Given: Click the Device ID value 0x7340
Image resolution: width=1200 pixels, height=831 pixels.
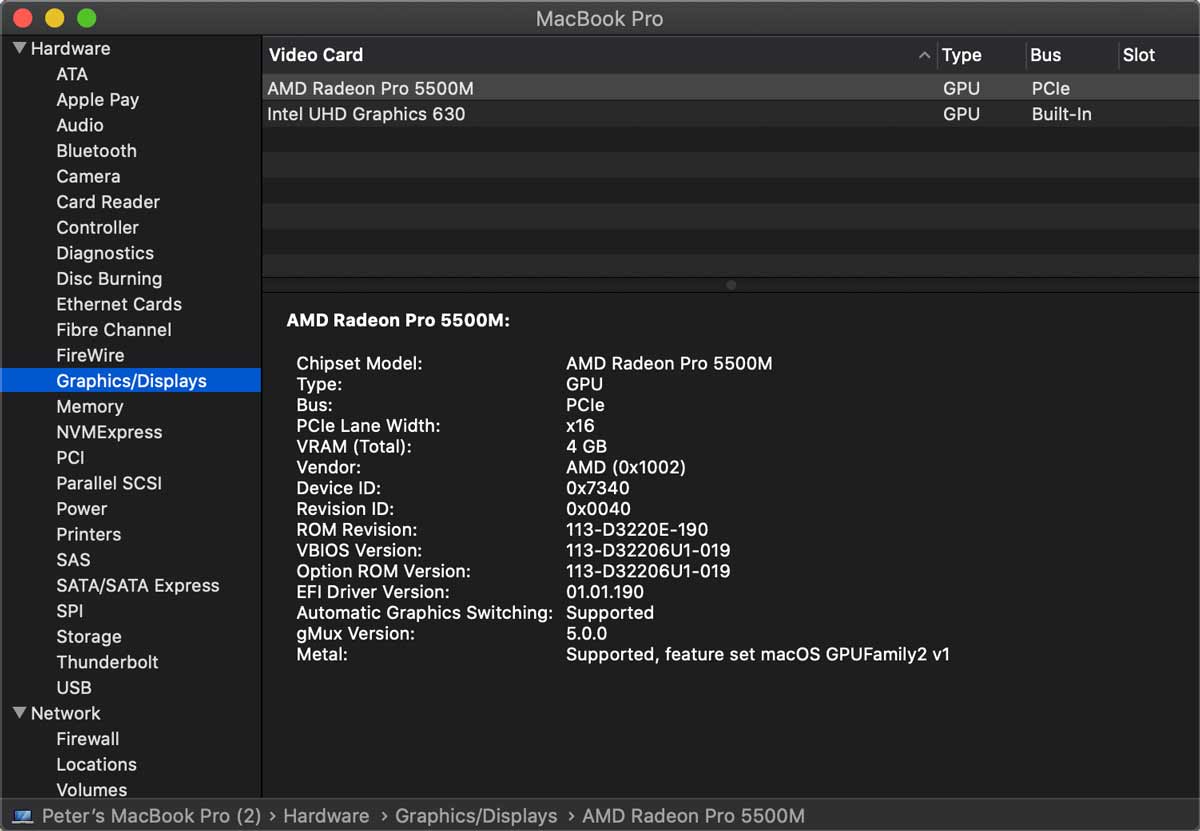Looking at the screenshot, I should (598, 488).
